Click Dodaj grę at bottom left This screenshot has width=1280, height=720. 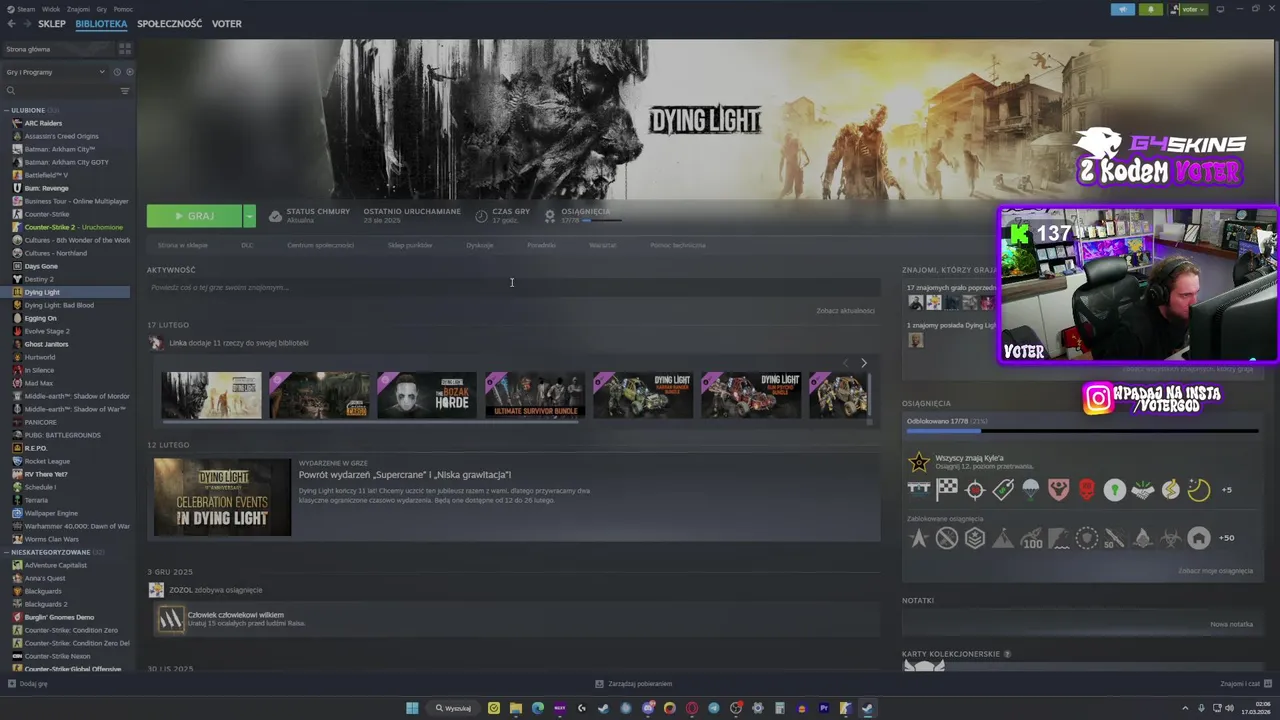(x=27, y=684)
